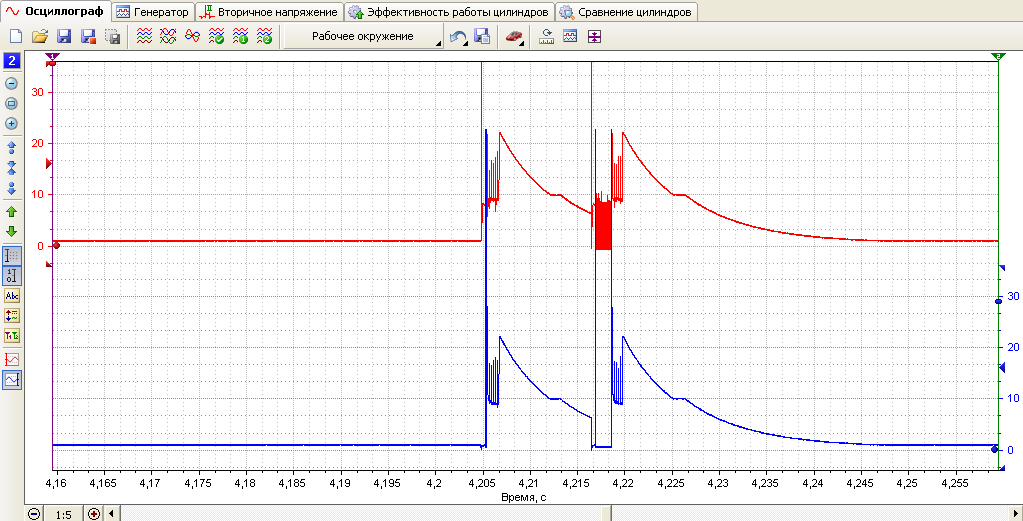Open the Вторичное напряжение tab
Viewport: 1023px width, 521px height.
coord(269,12)
